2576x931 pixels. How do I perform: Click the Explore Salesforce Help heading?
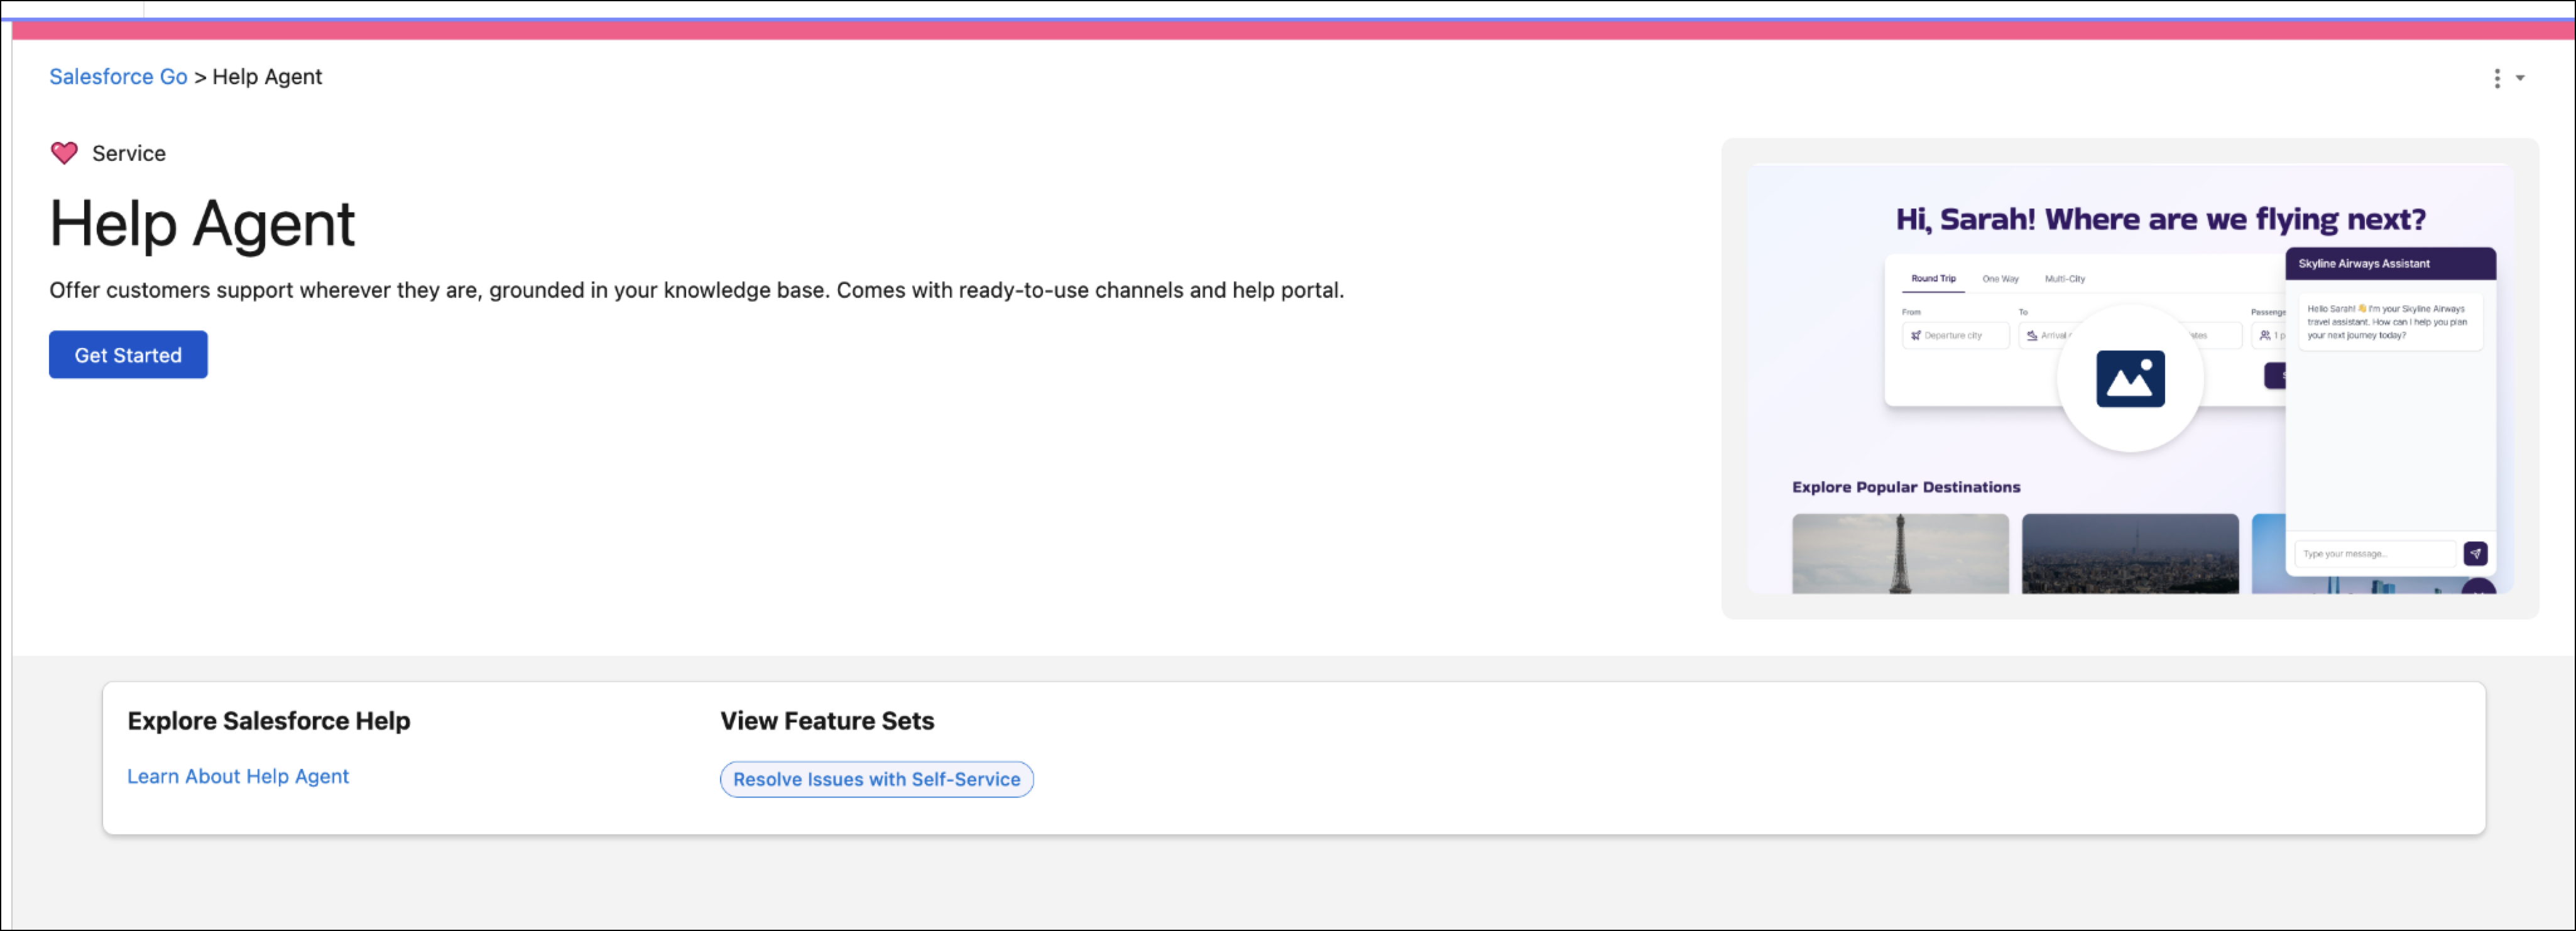click(x=269, y=721)
